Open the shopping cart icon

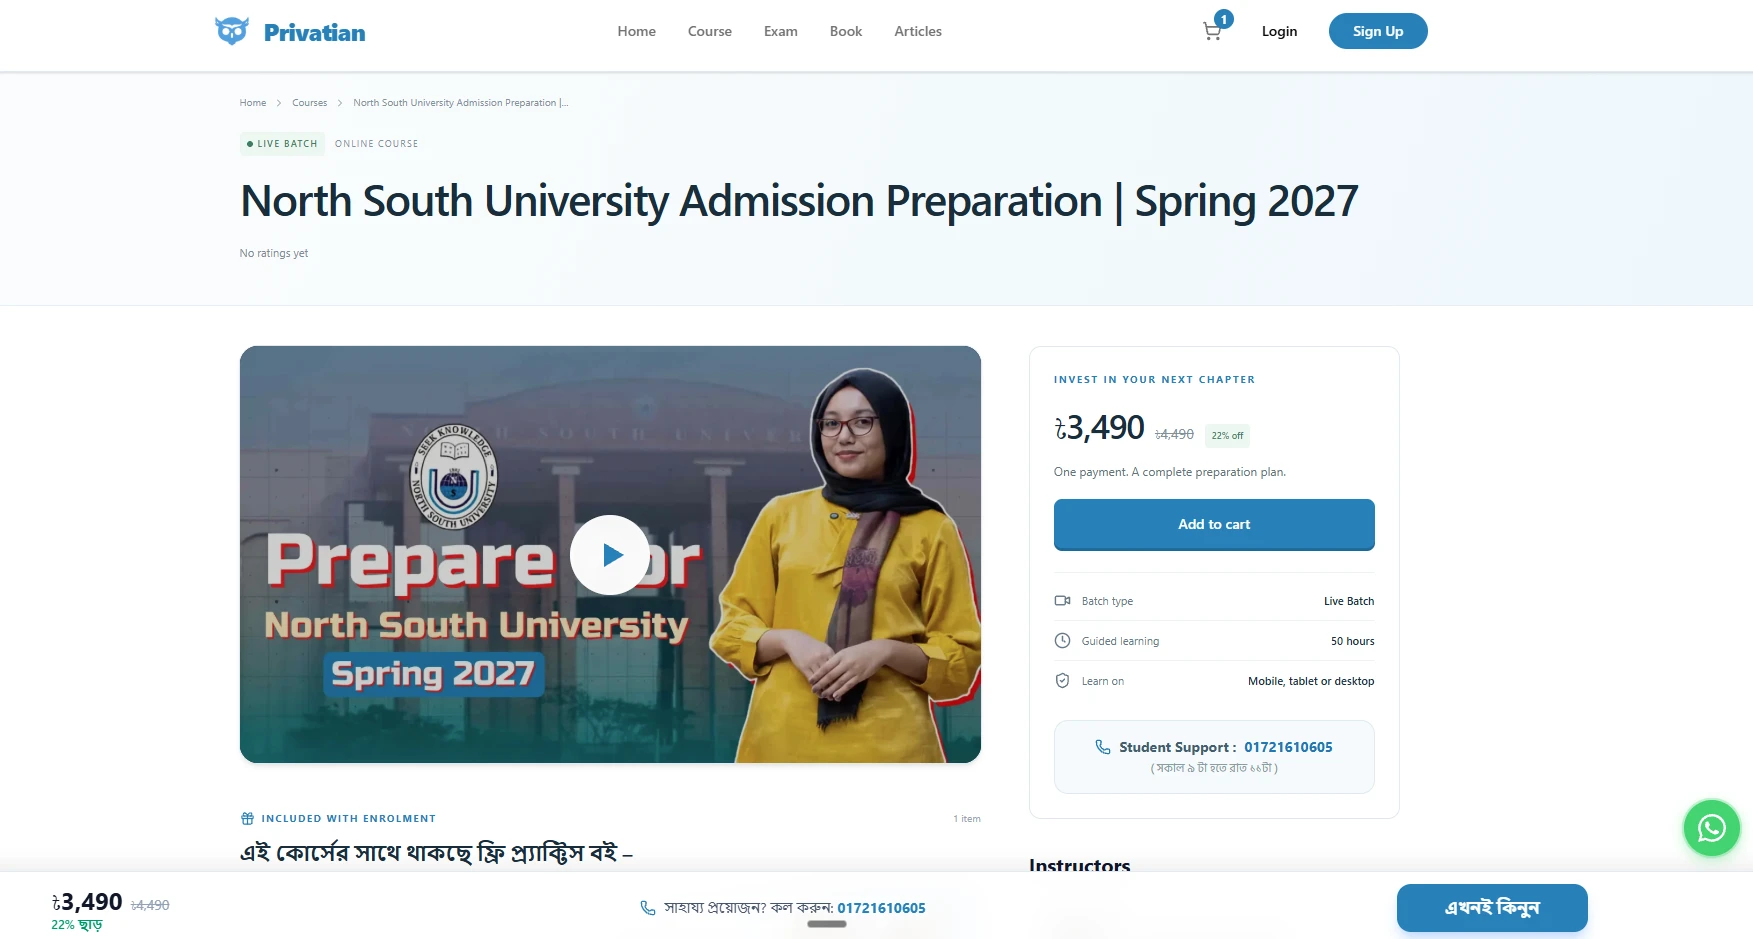pos(1212,32)
